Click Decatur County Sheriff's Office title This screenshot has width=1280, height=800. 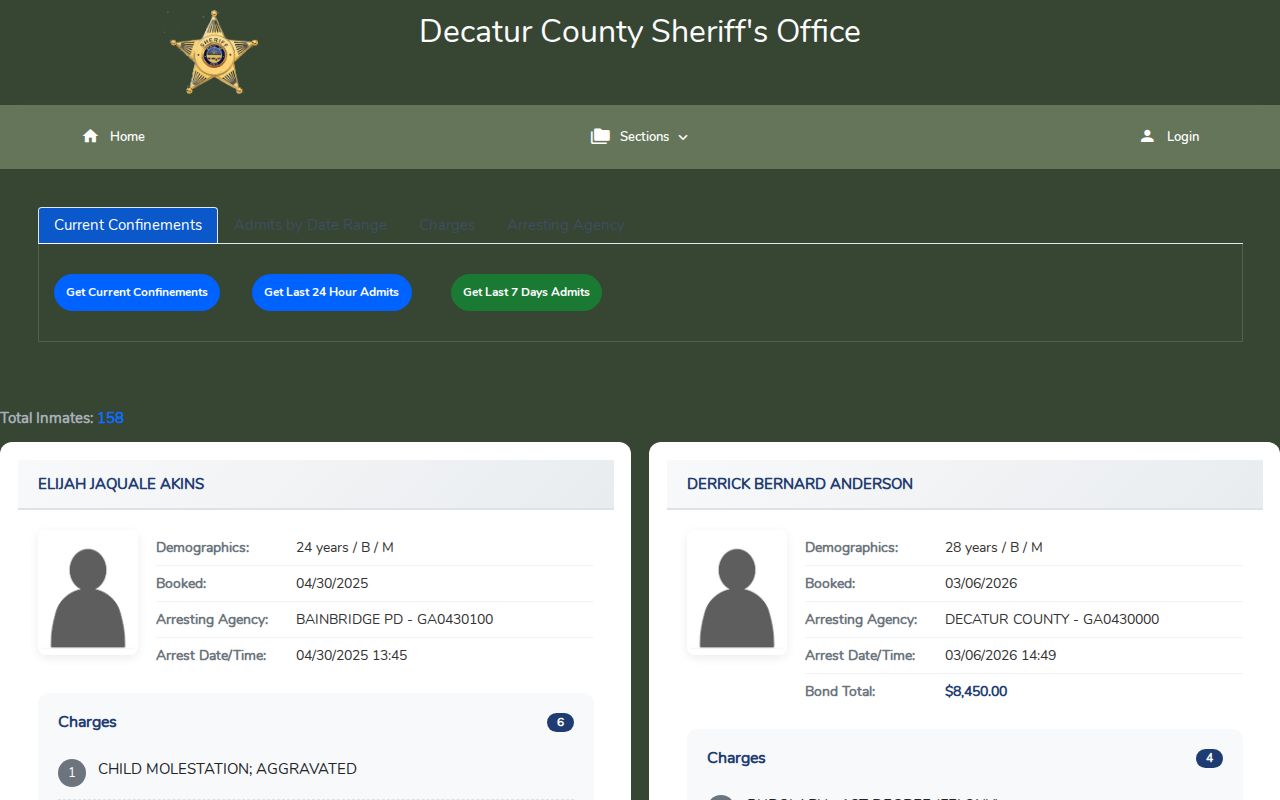(x=640, y=31)
